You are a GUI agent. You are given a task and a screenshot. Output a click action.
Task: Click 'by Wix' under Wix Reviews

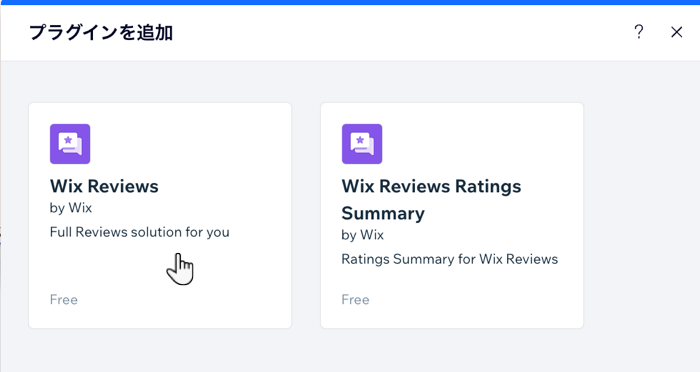tap(71, 208)
